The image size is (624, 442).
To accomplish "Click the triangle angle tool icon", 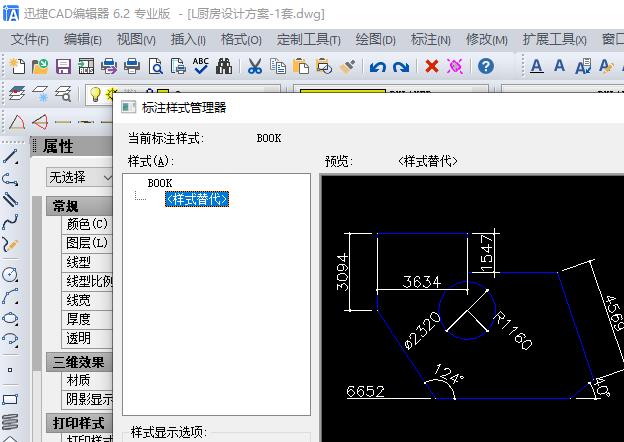I will (x=17, y=122).
